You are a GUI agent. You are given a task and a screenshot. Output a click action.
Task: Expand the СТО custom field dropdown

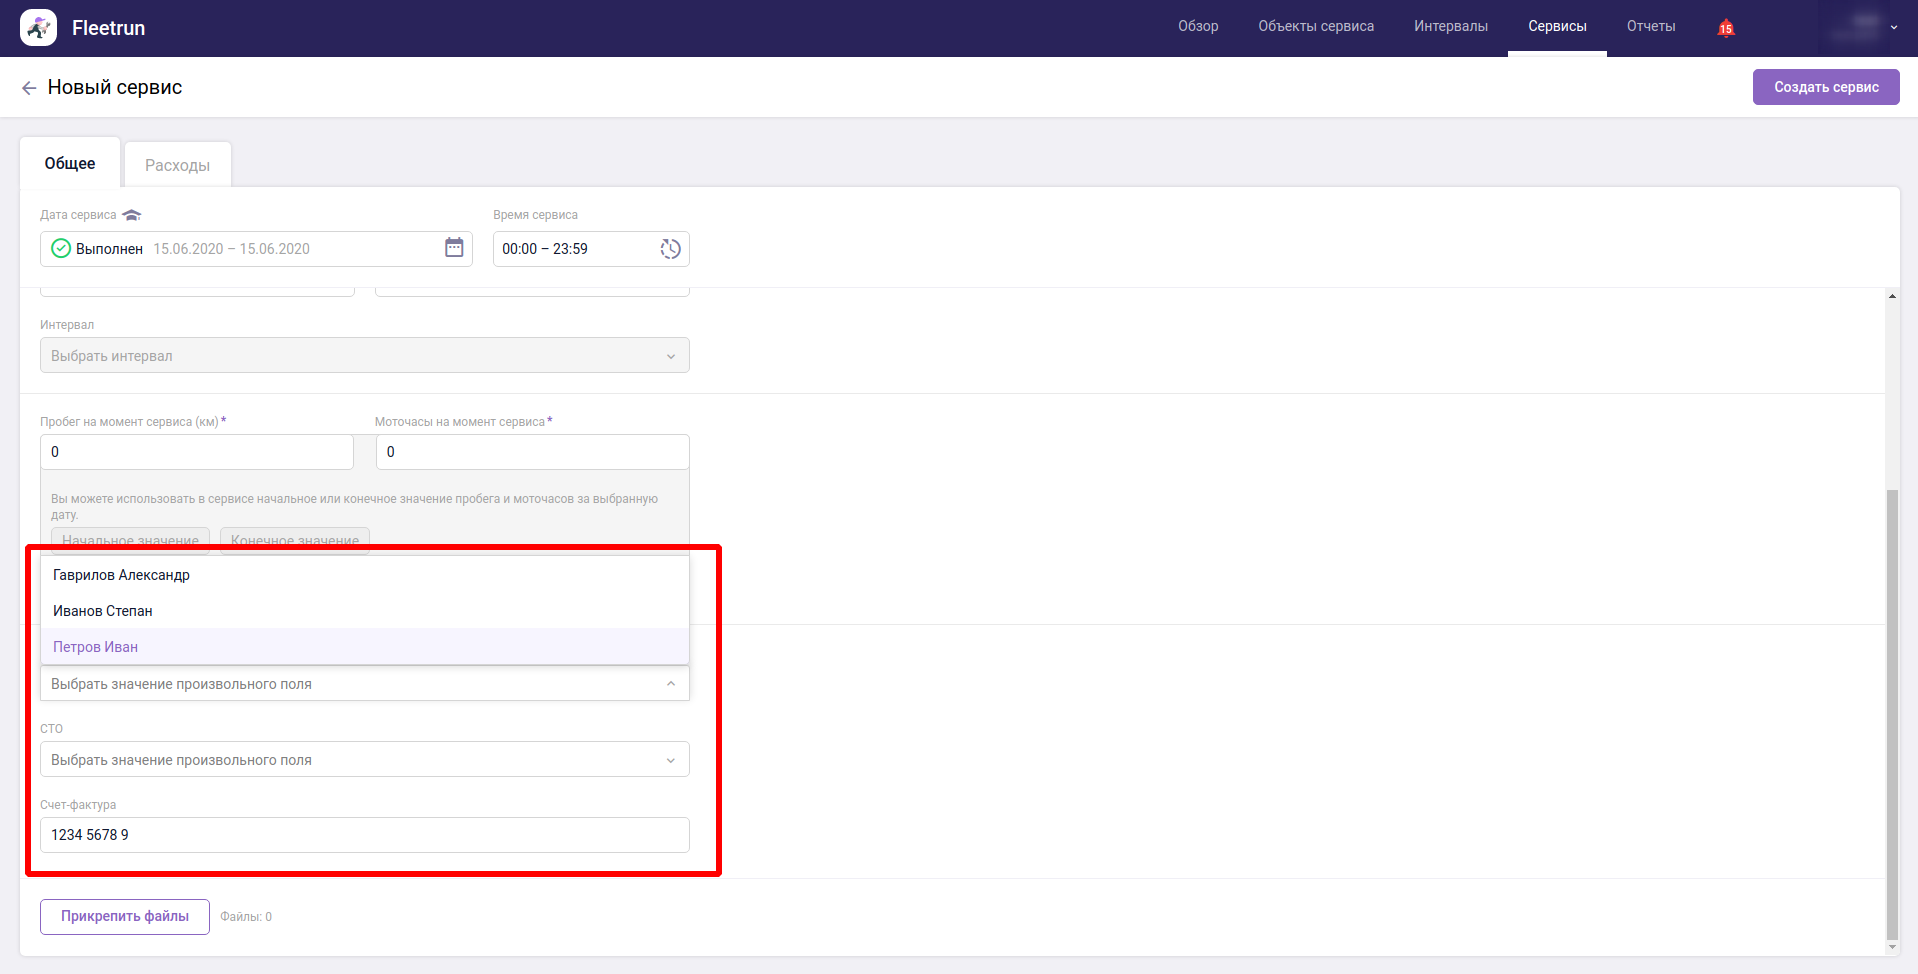(x=364, y=760)
